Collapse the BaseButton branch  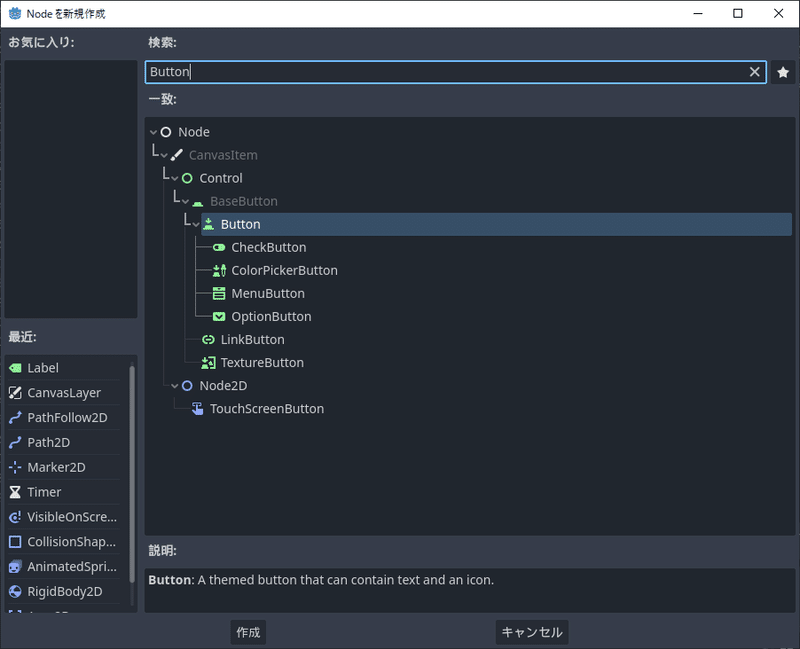point(186,202)
